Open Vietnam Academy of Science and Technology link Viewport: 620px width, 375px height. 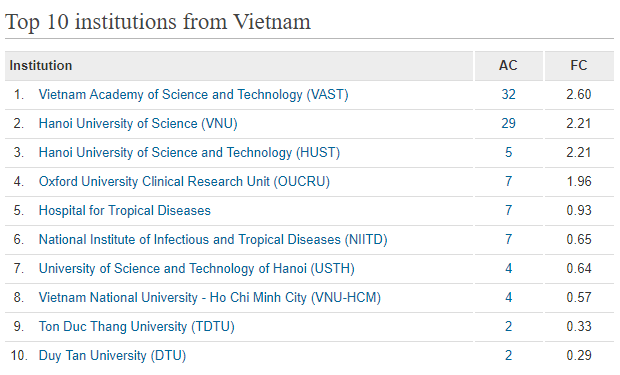(193, 95)
